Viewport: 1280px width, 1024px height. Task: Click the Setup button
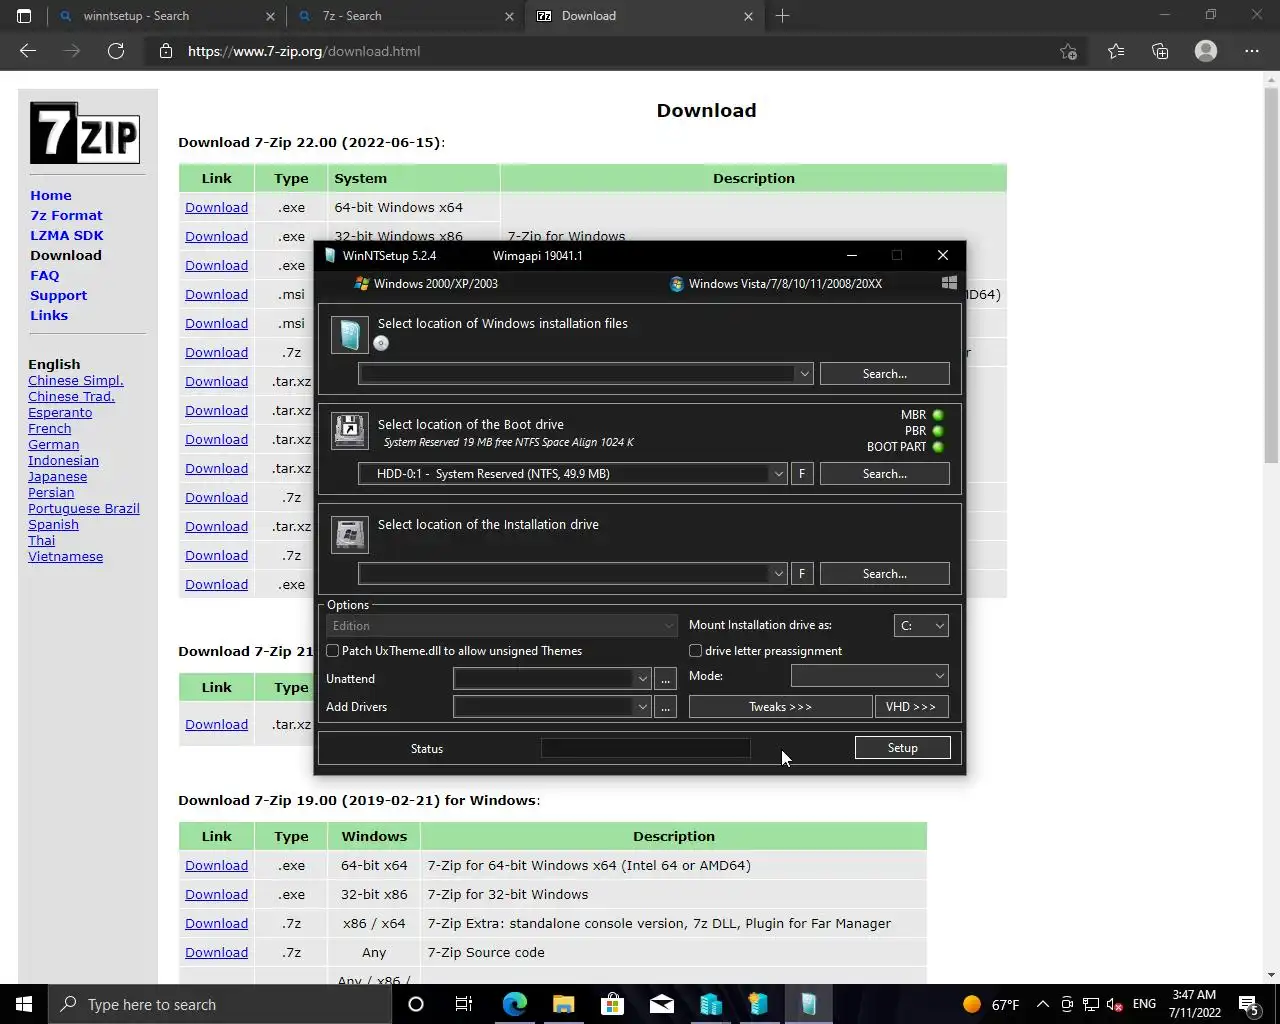click(x=903, y=748)
